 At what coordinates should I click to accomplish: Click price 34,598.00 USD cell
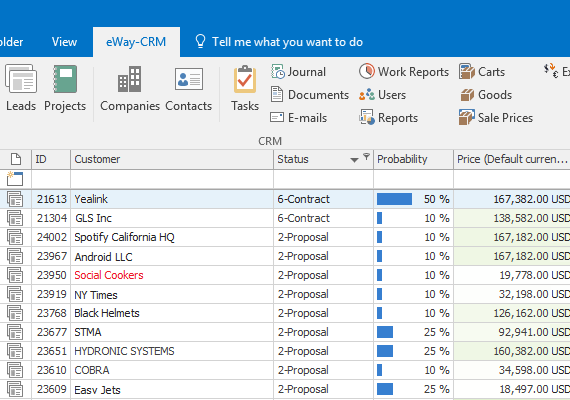(x=512, y=370)
